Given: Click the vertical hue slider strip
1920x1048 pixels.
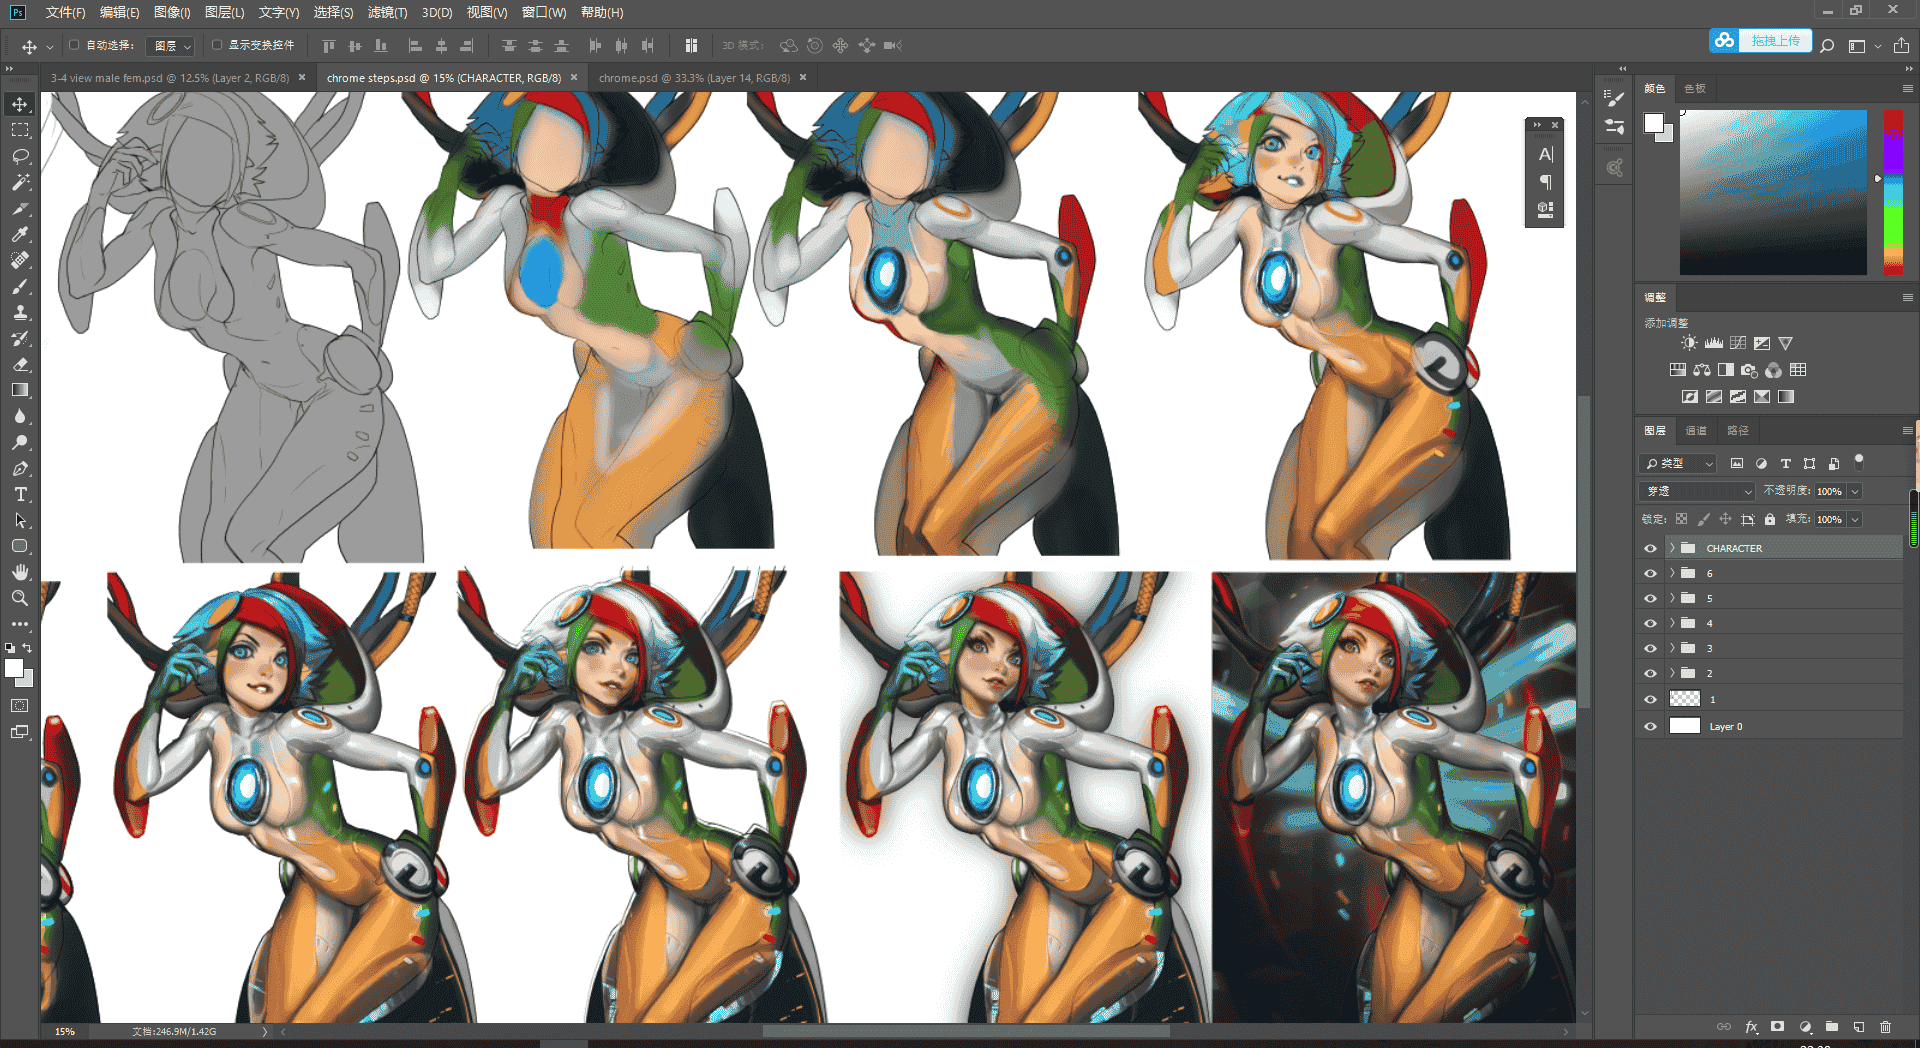Looking at the screenshot, I should coord(1893,192).
